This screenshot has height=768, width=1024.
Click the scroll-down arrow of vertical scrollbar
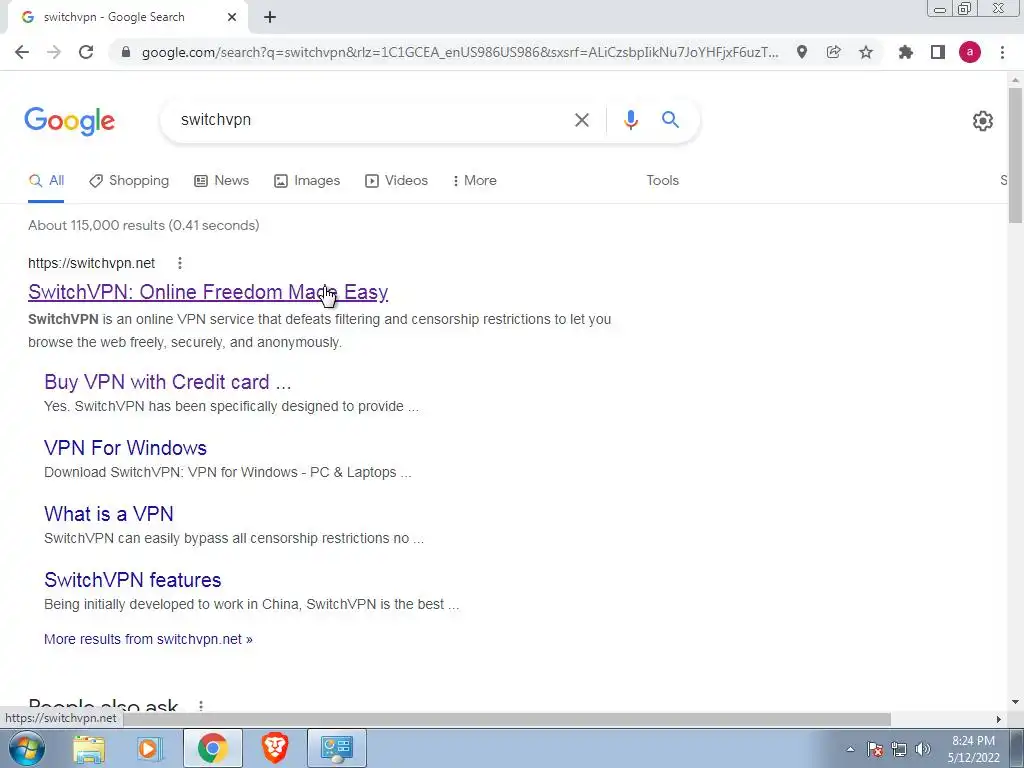click(1015, 702)
